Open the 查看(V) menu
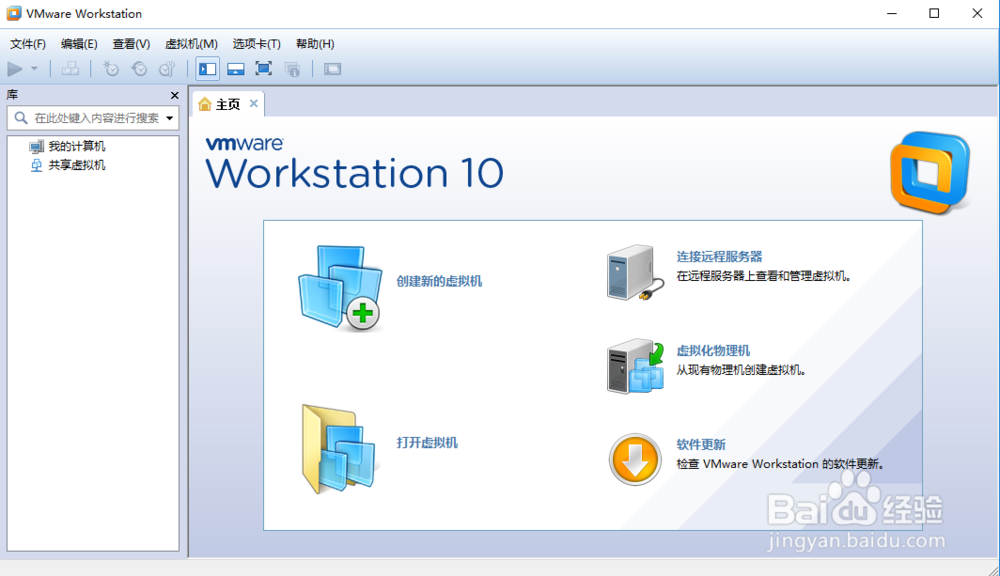1000x576 pixels. tap(131, 43)
